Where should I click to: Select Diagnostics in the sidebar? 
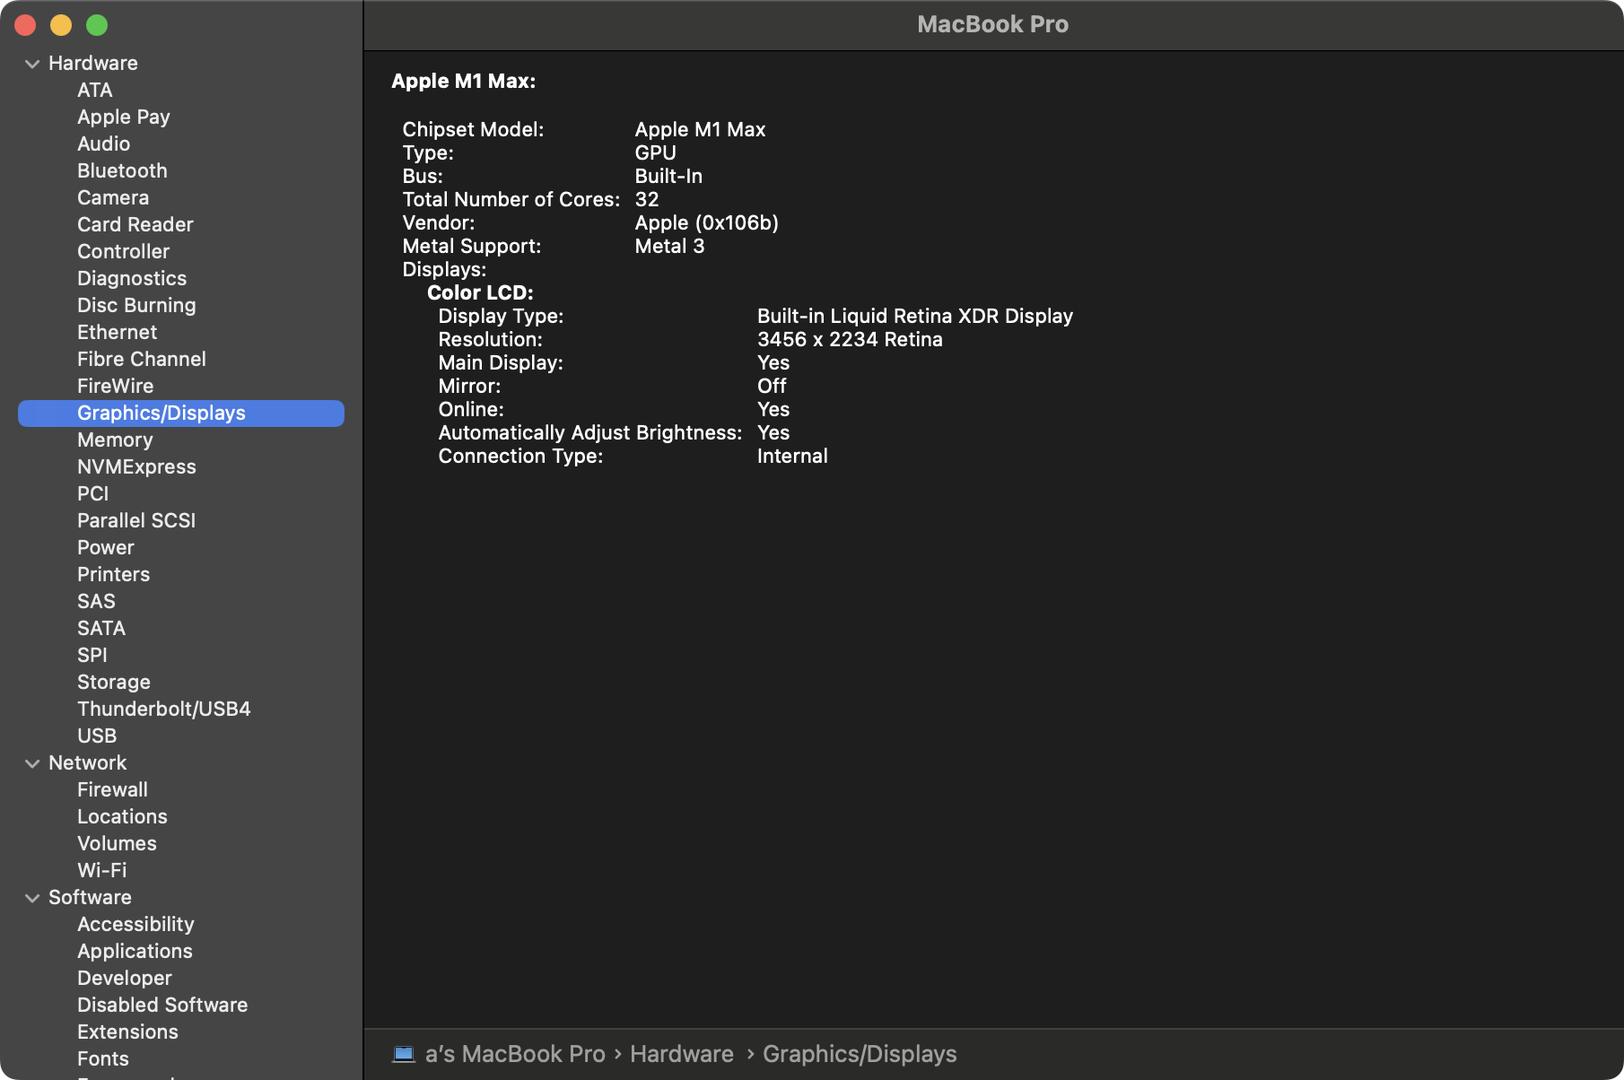click(x=132, y=279)
